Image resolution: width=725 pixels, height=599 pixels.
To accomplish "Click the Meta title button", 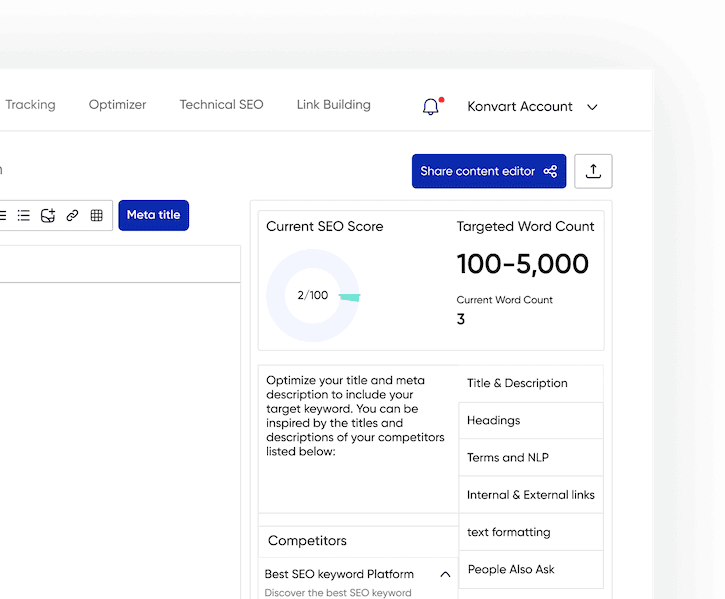I will pos(154,215).
